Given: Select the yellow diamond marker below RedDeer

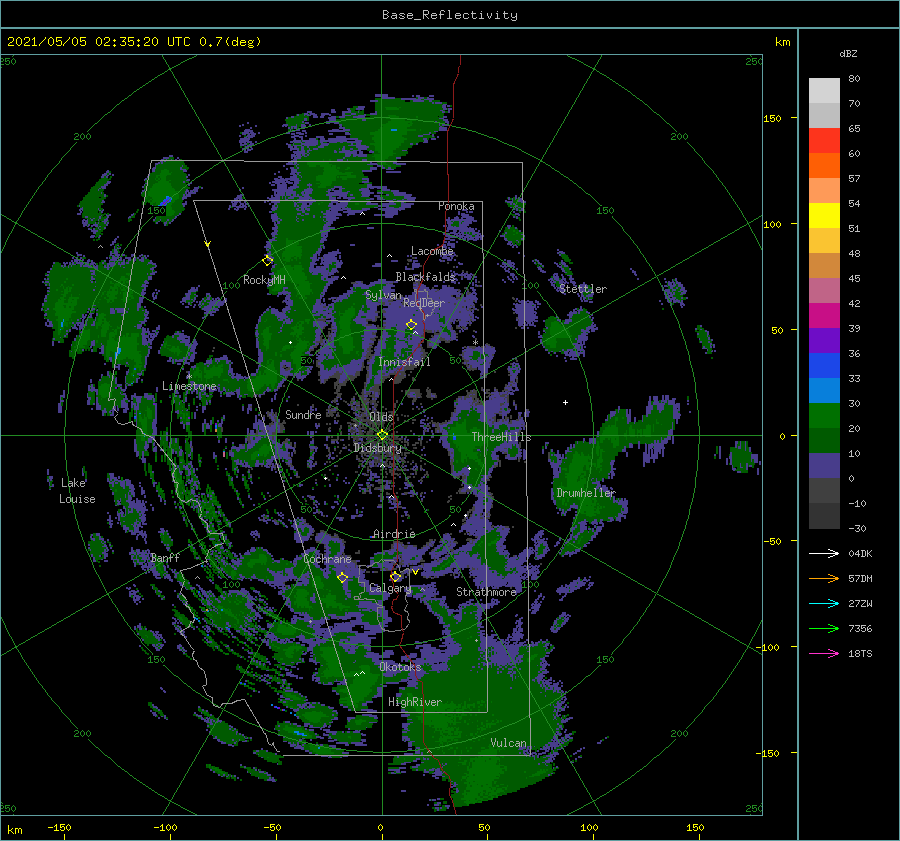Looking at the screenshot, I should click(411, 325).
